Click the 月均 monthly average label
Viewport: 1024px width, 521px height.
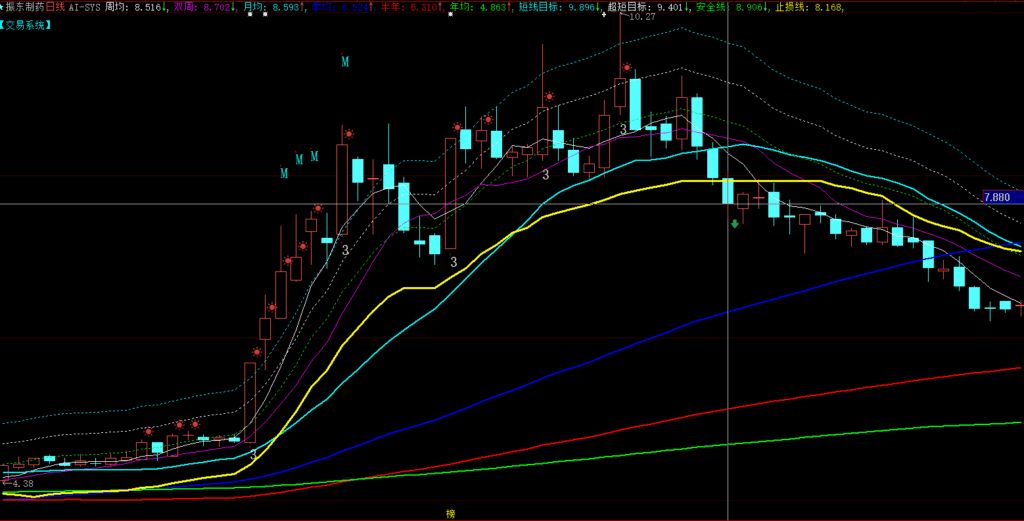(255, 7)
